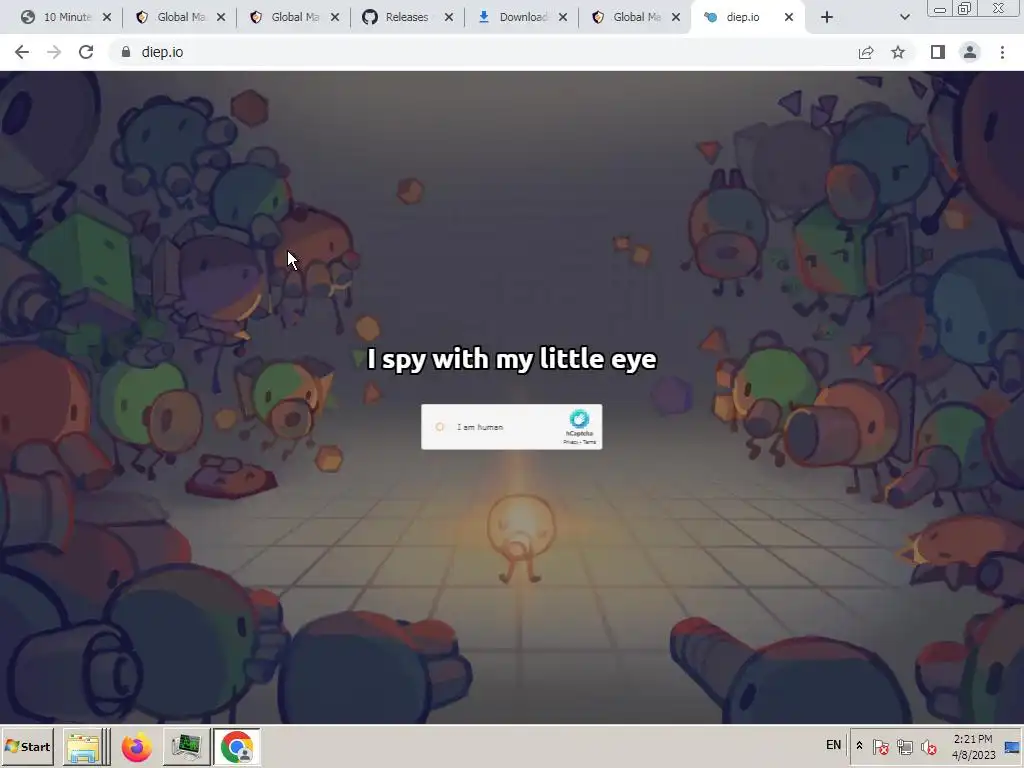Click the diep.io address bar URL
This screenshot has height=768, width=1024.
click(162, 52)
